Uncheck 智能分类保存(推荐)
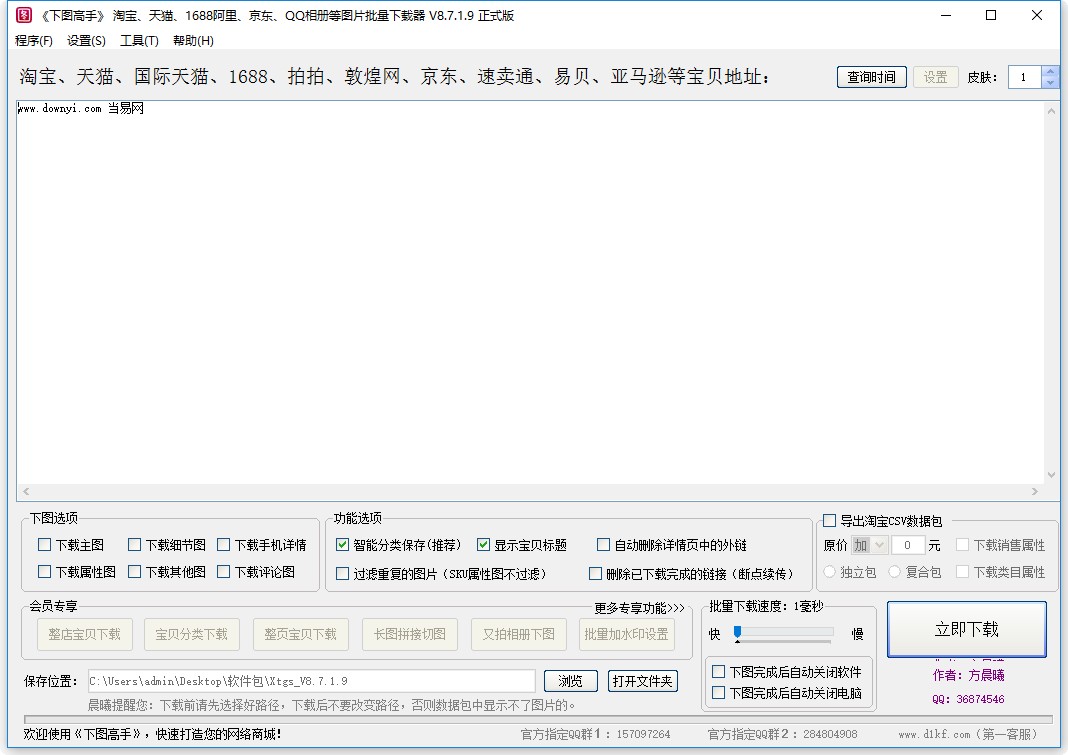This screenshot has width=1068, height=755. [343, 545]
